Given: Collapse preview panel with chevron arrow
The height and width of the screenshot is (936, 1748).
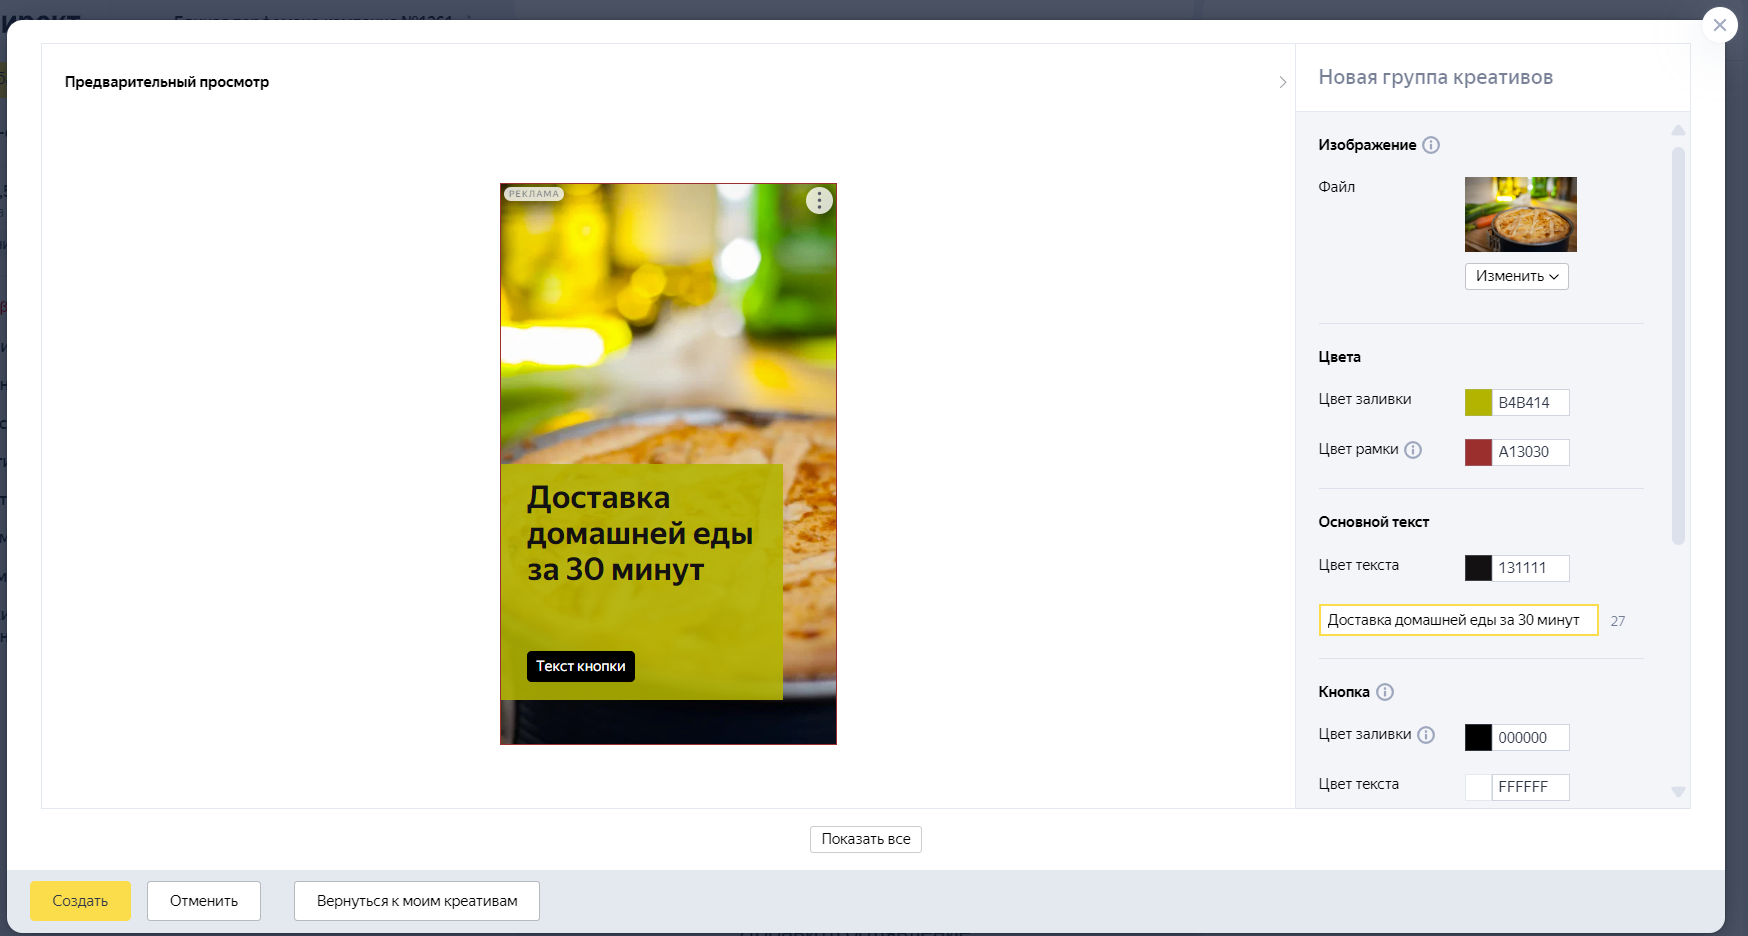Looking at the screenshot, I should click(x=1283, y=82).
